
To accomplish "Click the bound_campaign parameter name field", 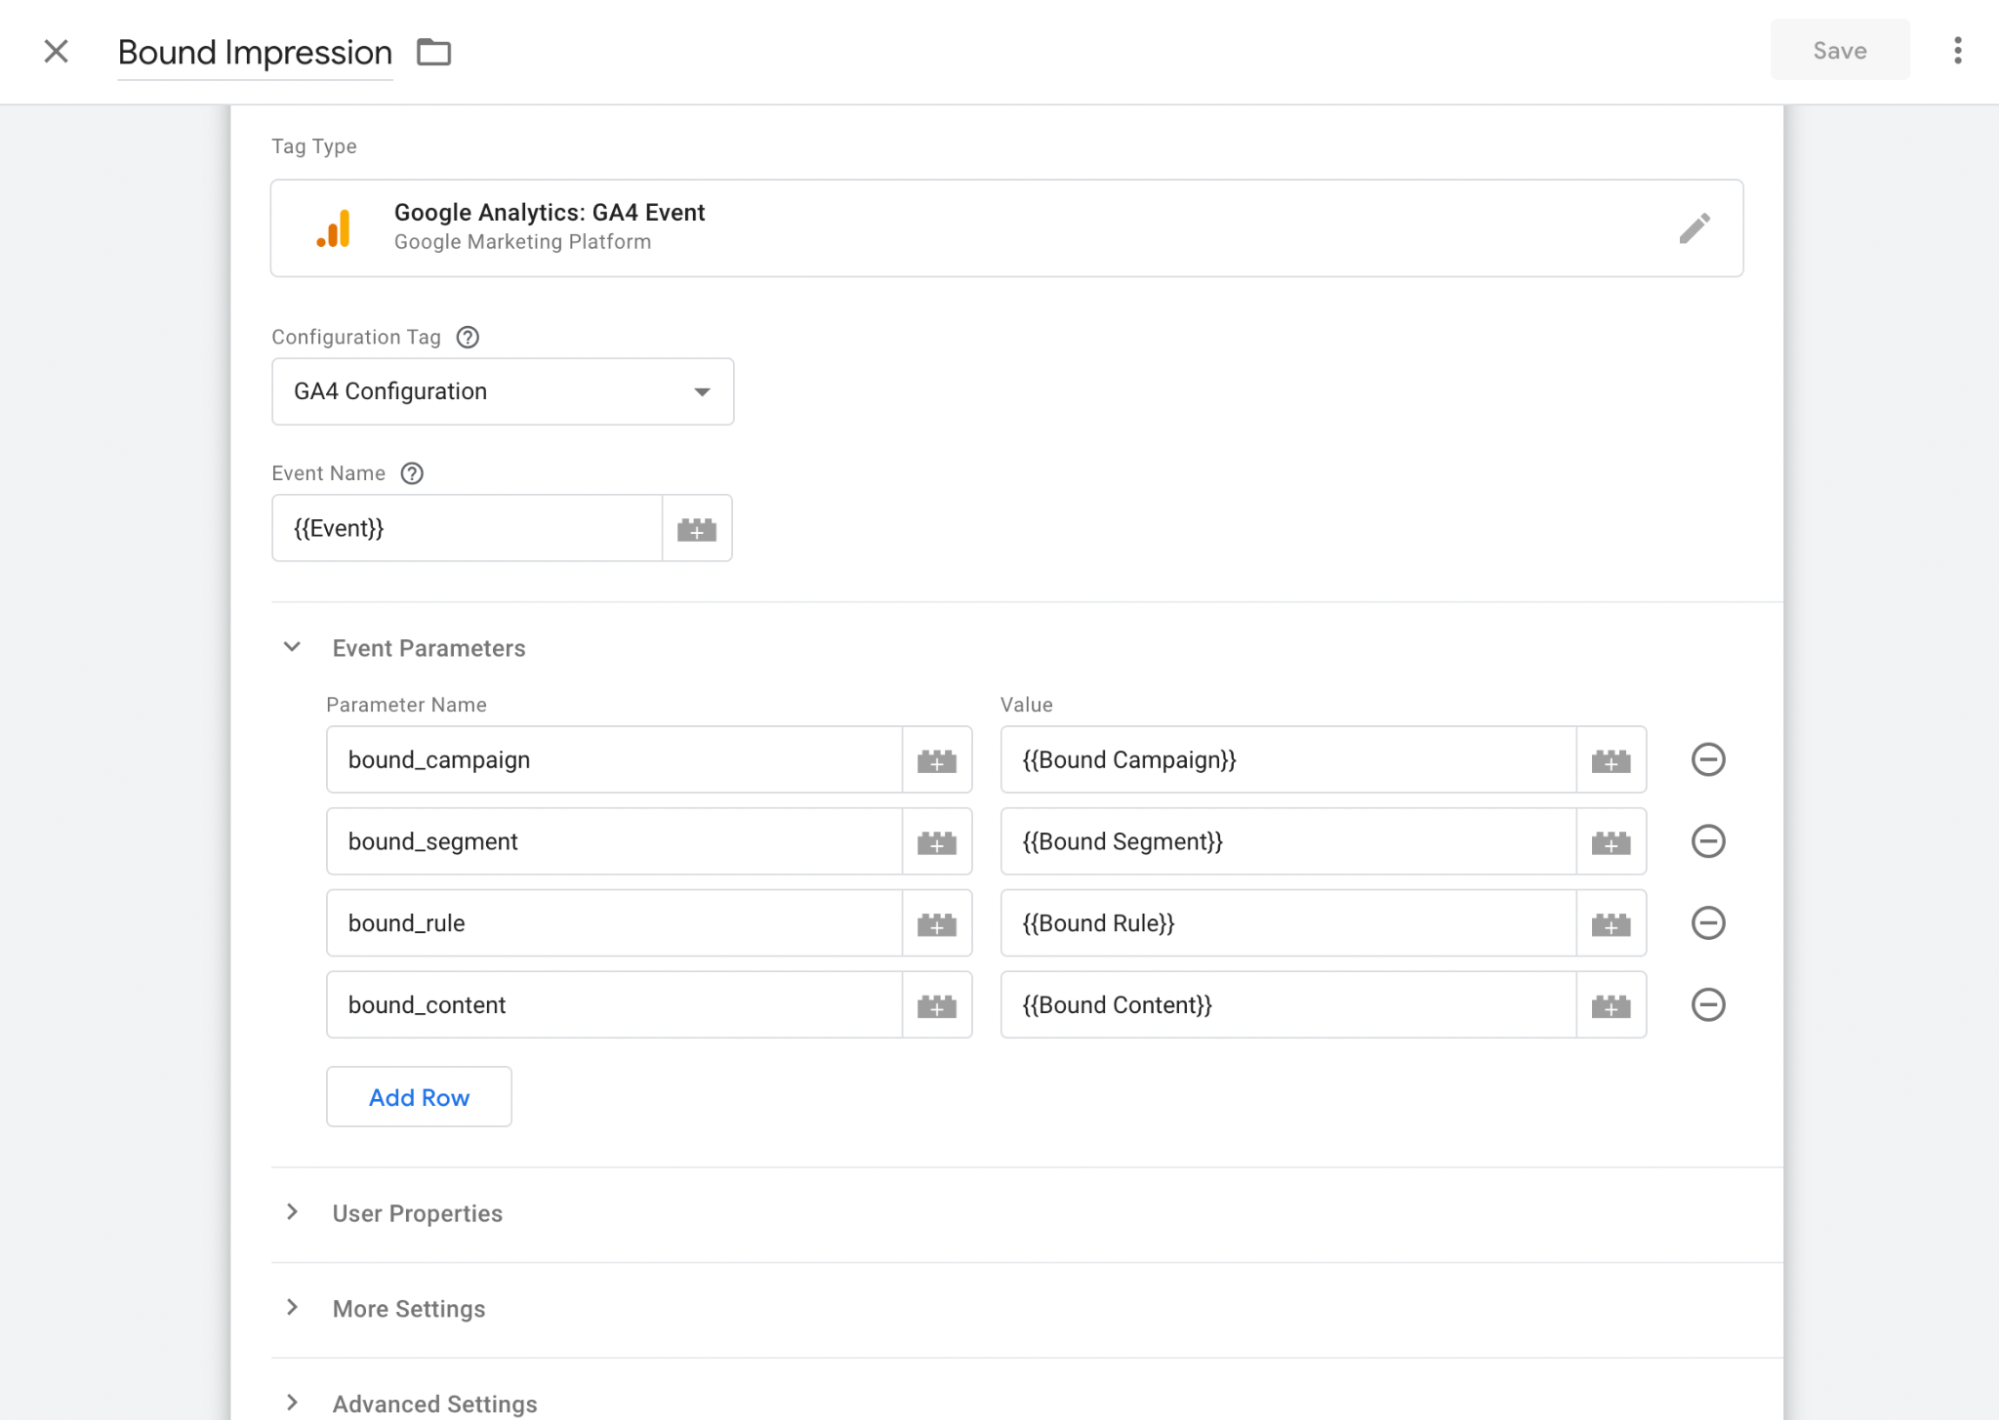I will coord(614,760).
